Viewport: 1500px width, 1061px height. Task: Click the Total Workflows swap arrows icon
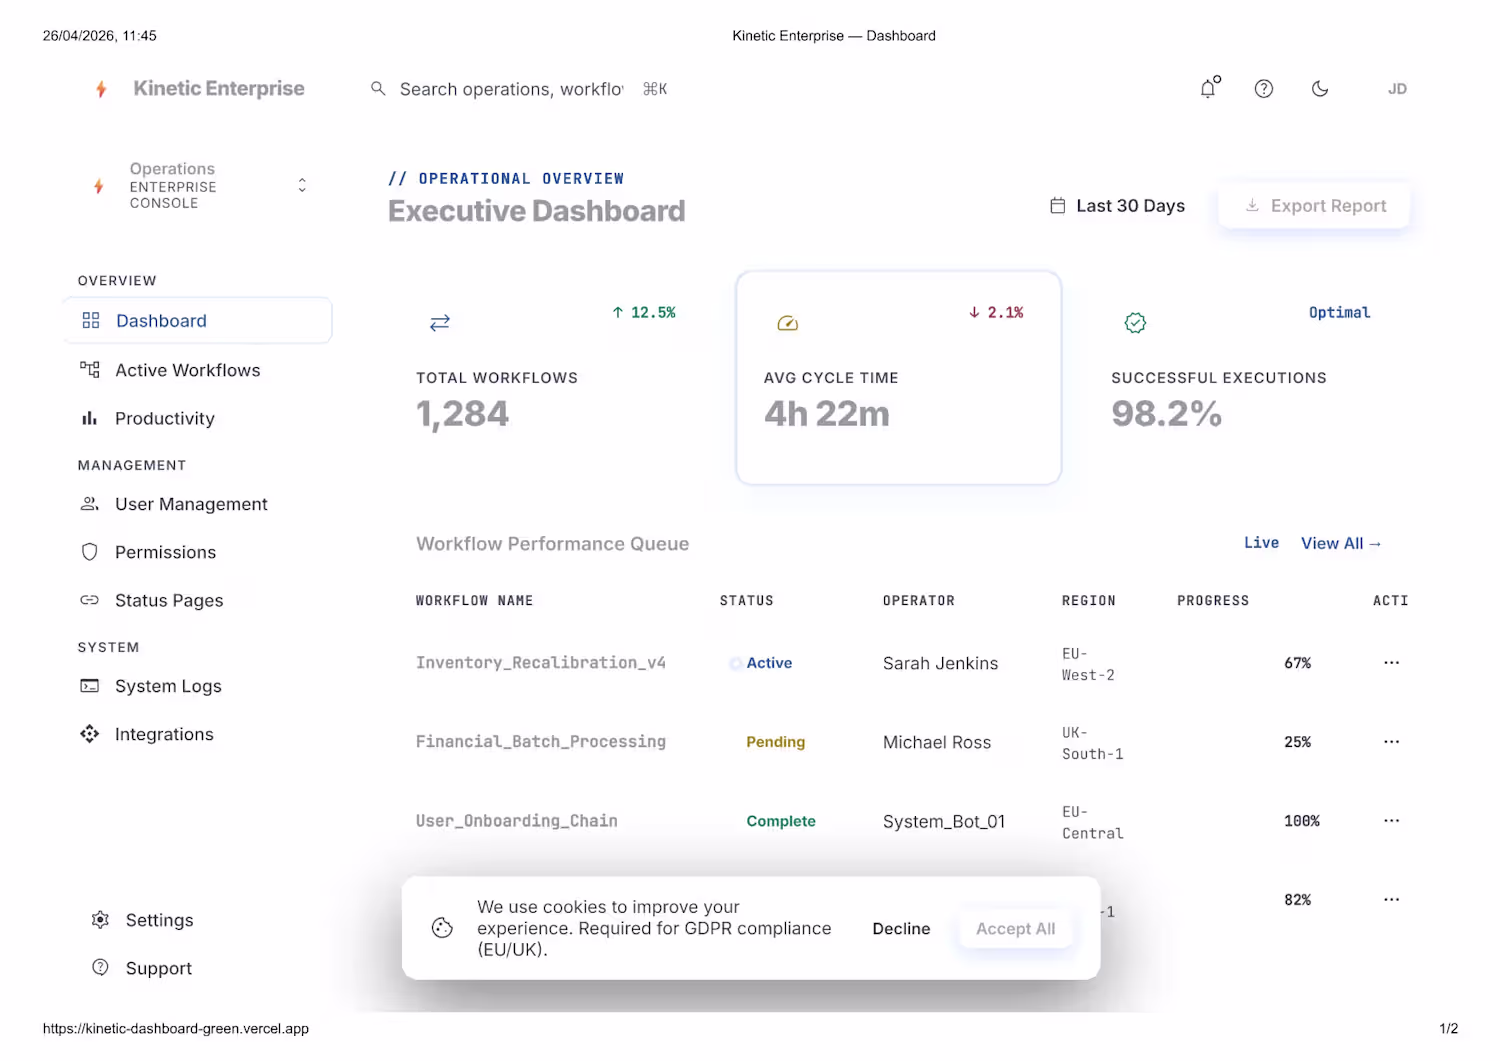pyautogui.click(x=440, y=323)
